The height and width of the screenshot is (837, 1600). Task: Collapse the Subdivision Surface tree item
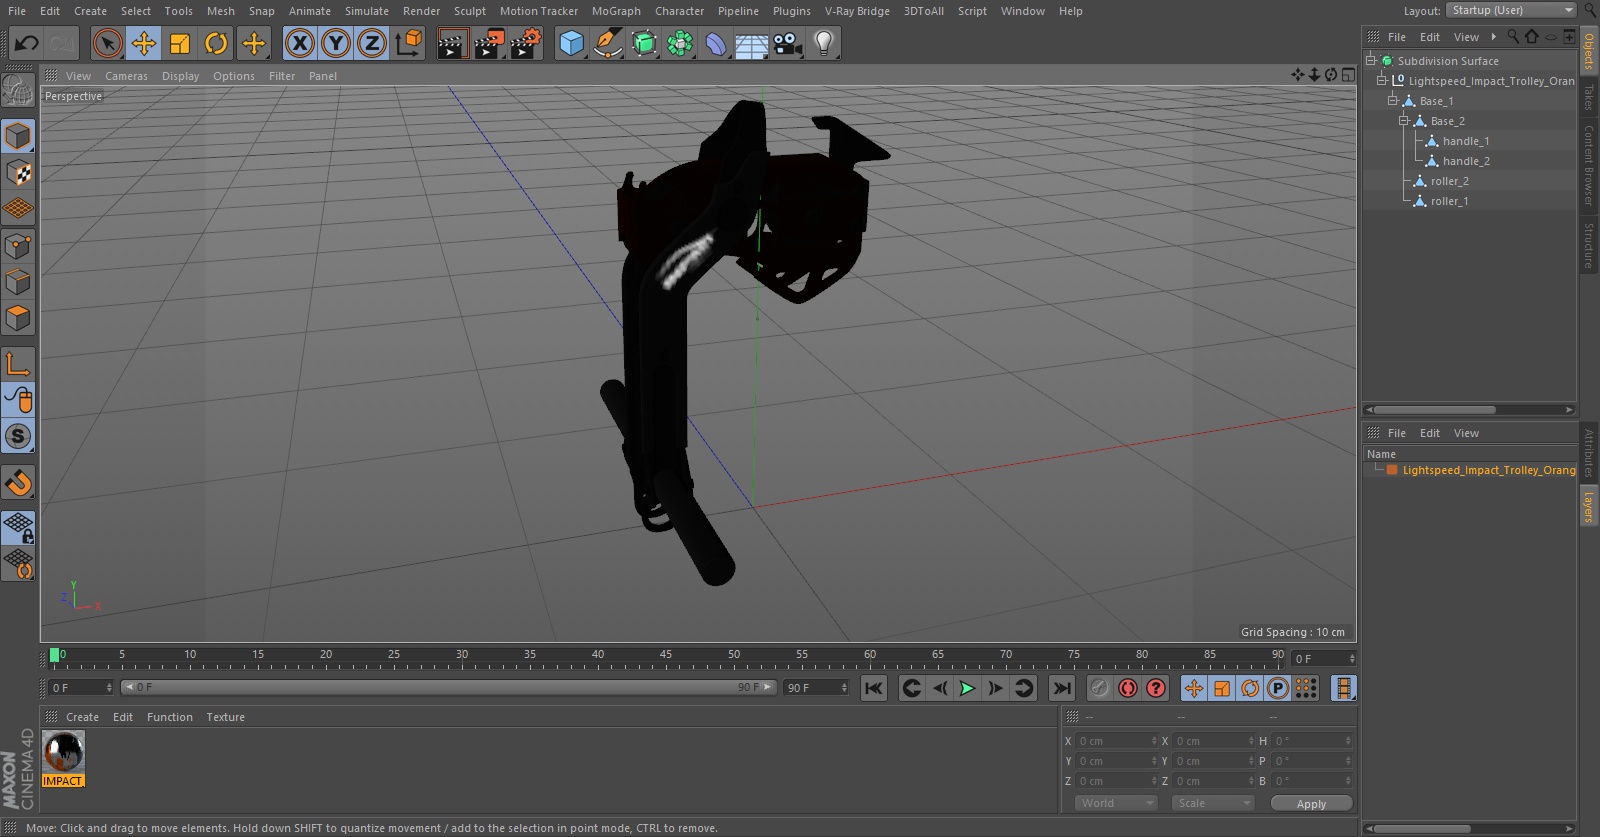pyautogui.click(x=1371, y=61)
